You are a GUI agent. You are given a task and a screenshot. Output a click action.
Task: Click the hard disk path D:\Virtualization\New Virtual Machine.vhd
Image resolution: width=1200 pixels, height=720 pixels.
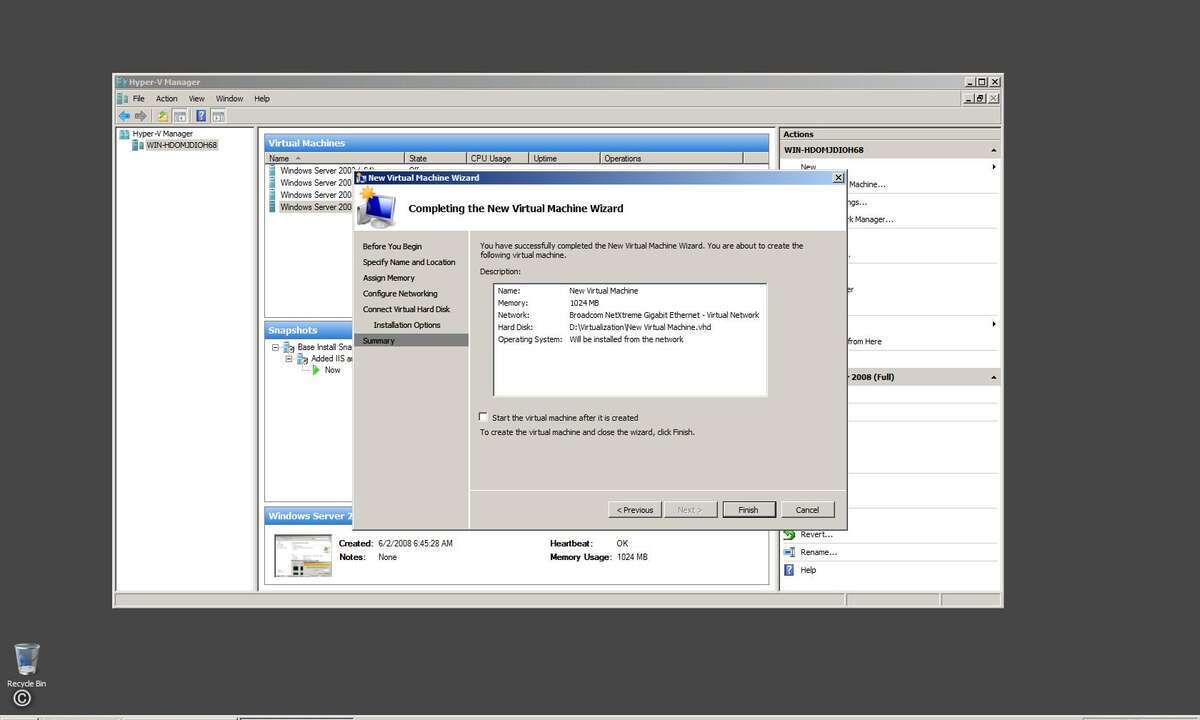click(640, 327)
